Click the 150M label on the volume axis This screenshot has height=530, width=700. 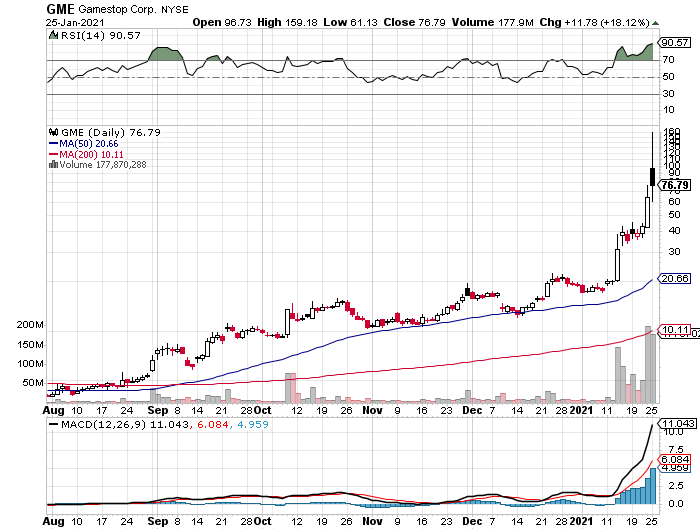tap(30, 345)
